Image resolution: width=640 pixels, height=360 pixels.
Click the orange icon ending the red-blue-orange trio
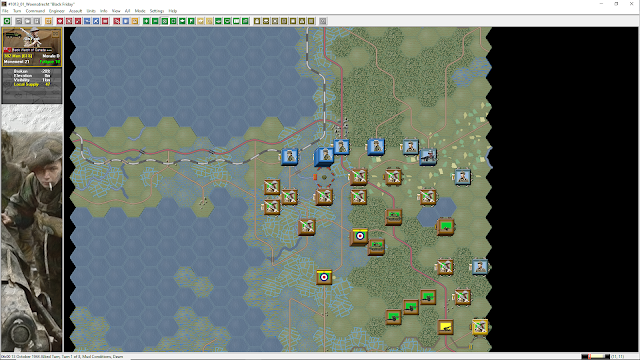tap(135, 21)
